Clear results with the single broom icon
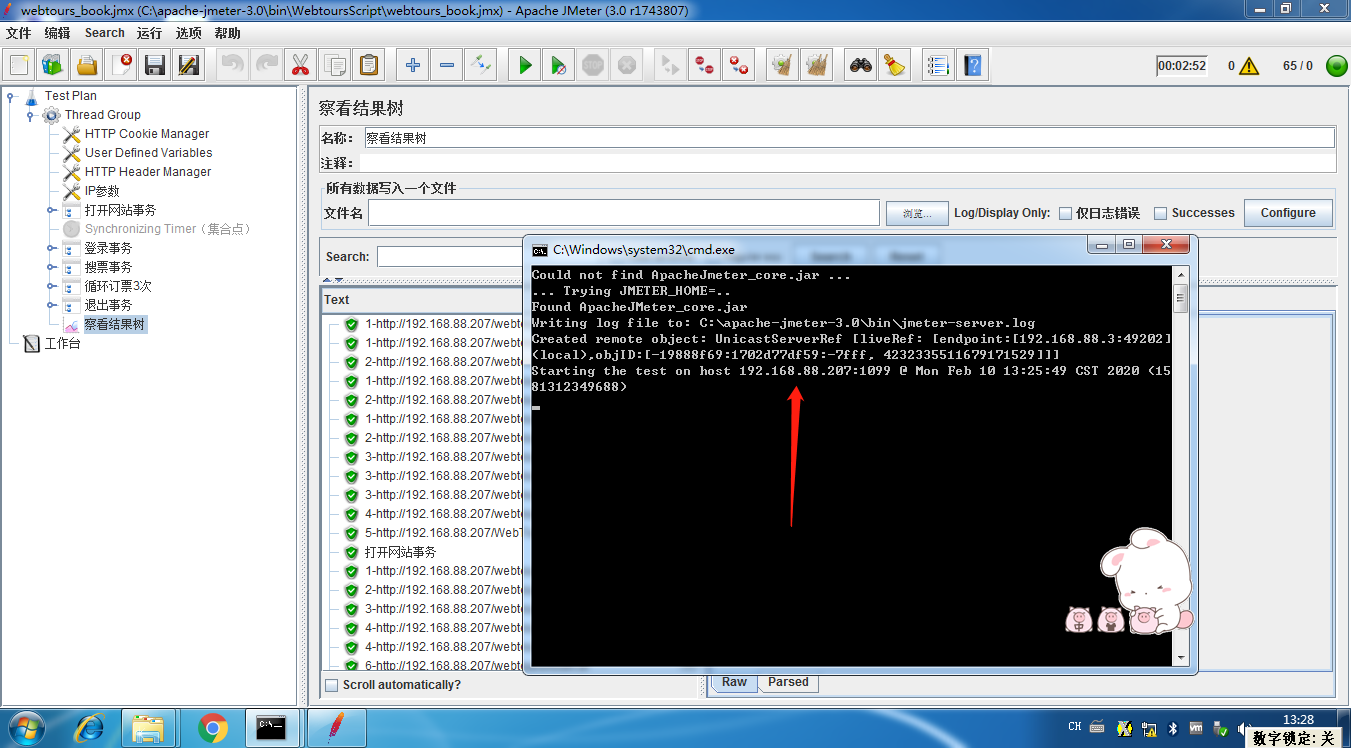 [782, 66]
